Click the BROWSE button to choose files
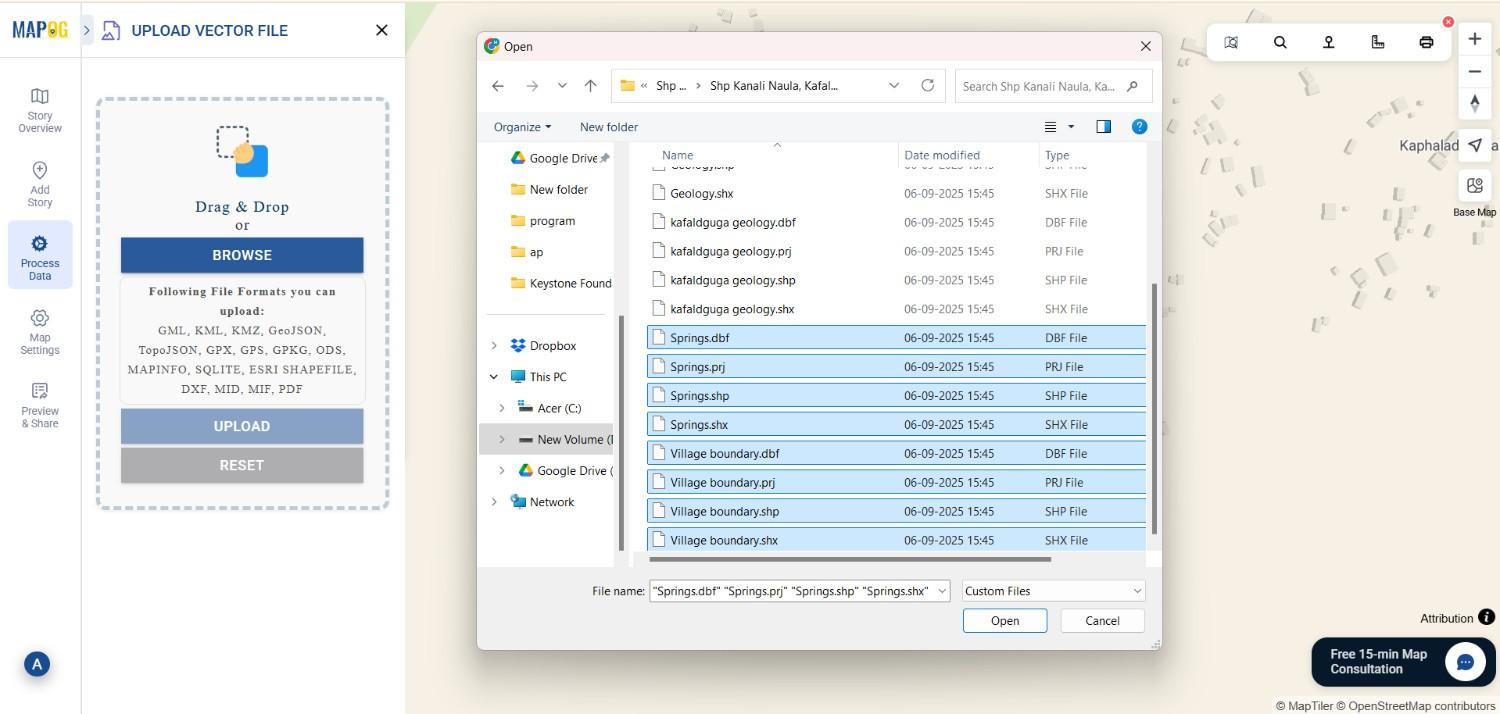1500x714 pixels. point(241,255)
